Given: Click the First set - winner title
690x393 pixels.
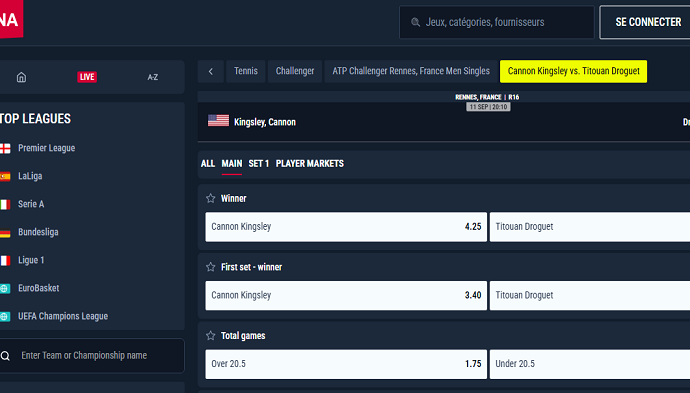Looking at the screenshot, I should (x=251, y=267).
